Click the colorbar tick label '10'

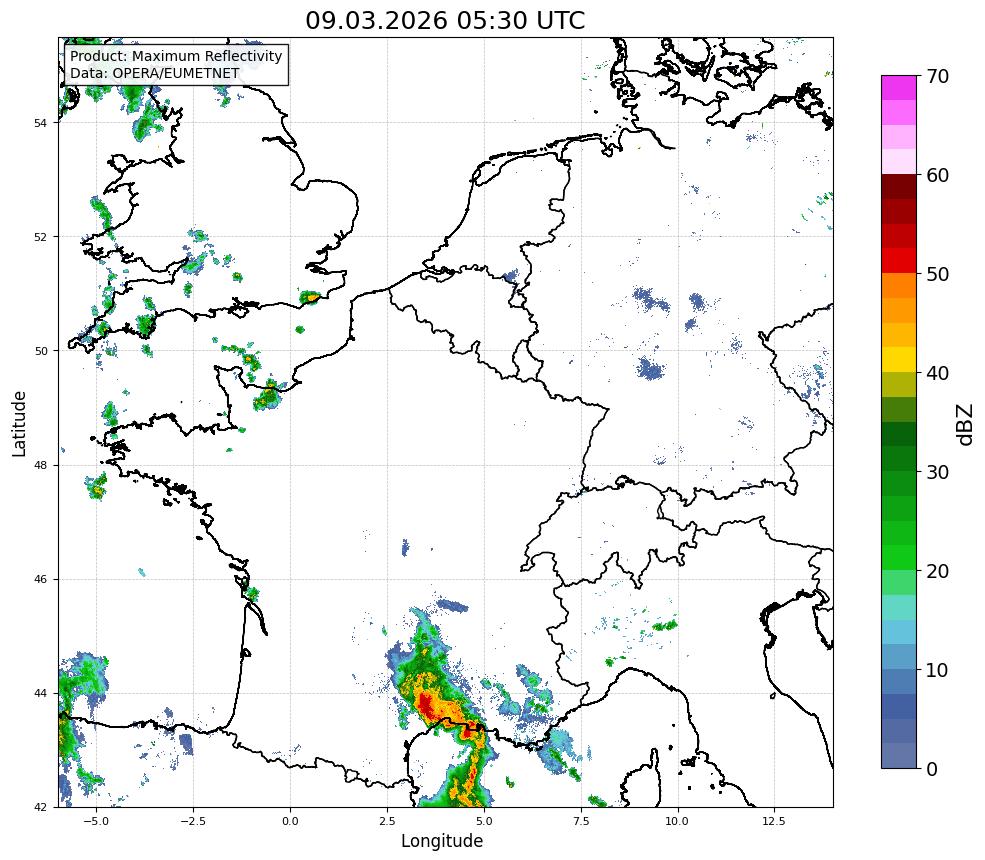point(937,670)
